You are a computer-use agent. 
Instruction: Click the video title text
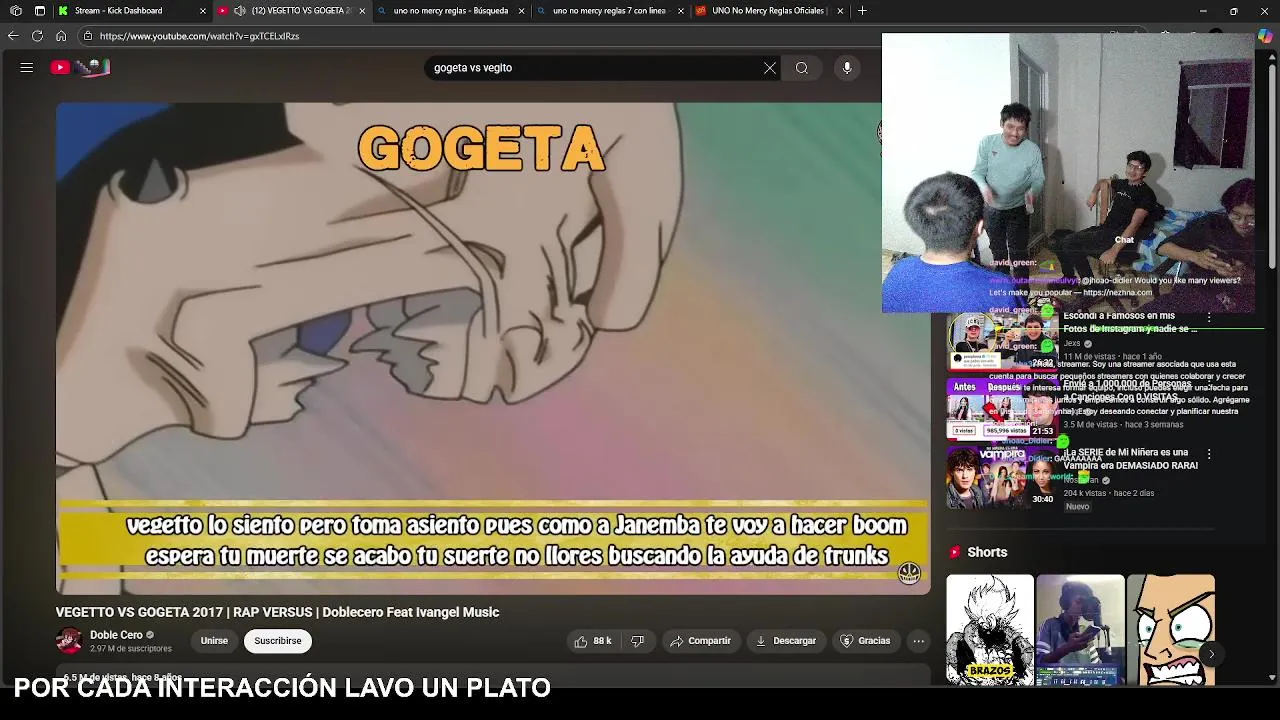(277, 612)
